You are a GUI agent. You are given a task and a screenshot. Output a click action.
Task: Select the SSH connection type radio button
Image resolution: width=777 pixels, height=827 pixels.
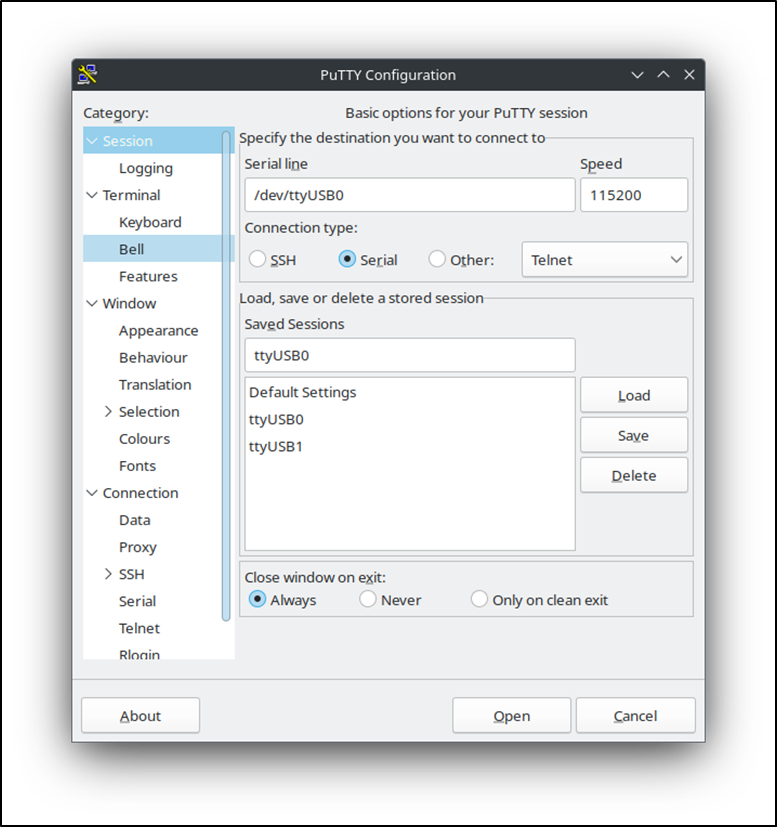click(x=257, y=259)
